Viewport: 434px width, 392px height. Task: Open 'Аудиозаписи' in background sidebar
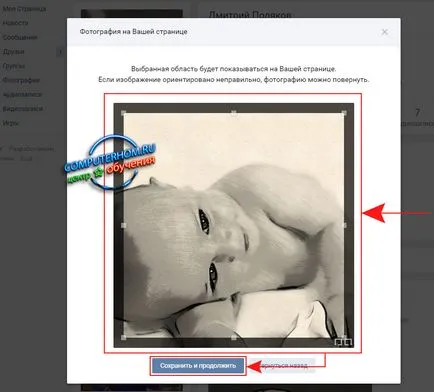(x=22, y=95)
